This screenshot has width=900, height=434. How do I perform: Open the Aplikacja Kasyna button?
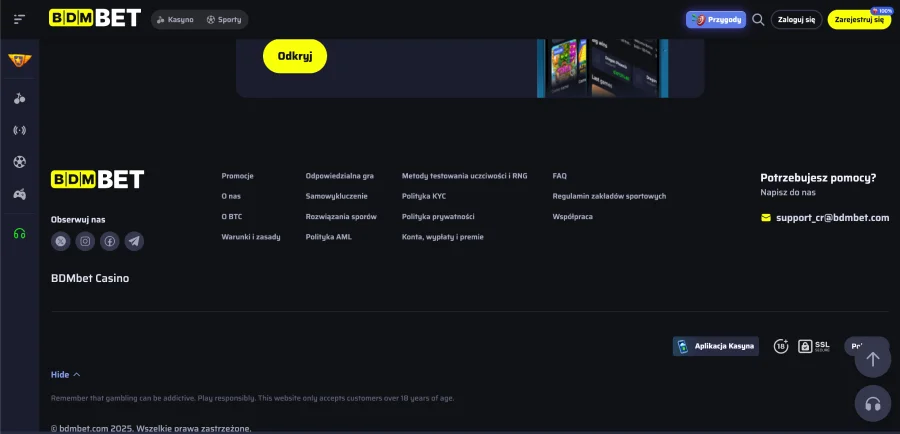coord(716,346)
